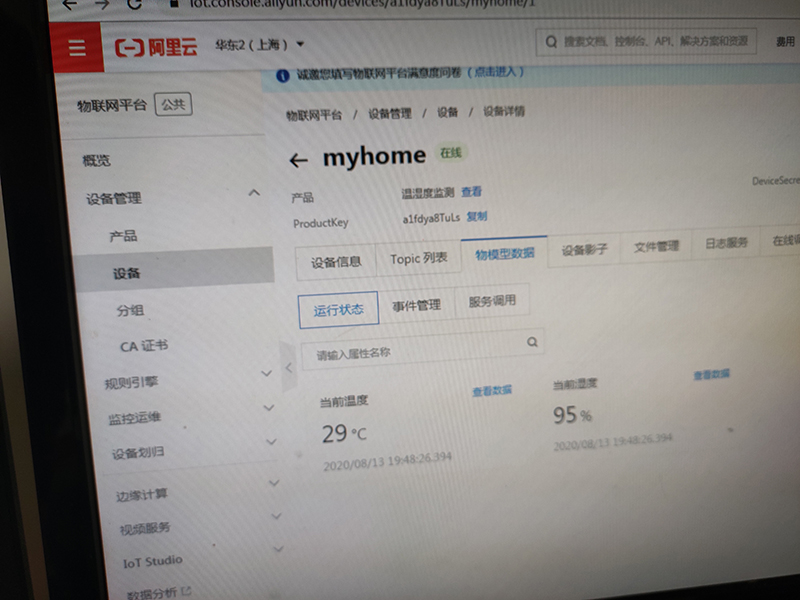Expand the 边缘计算 section chevron
Viewport: 800px width, 600px height.
tap(274, 483)
